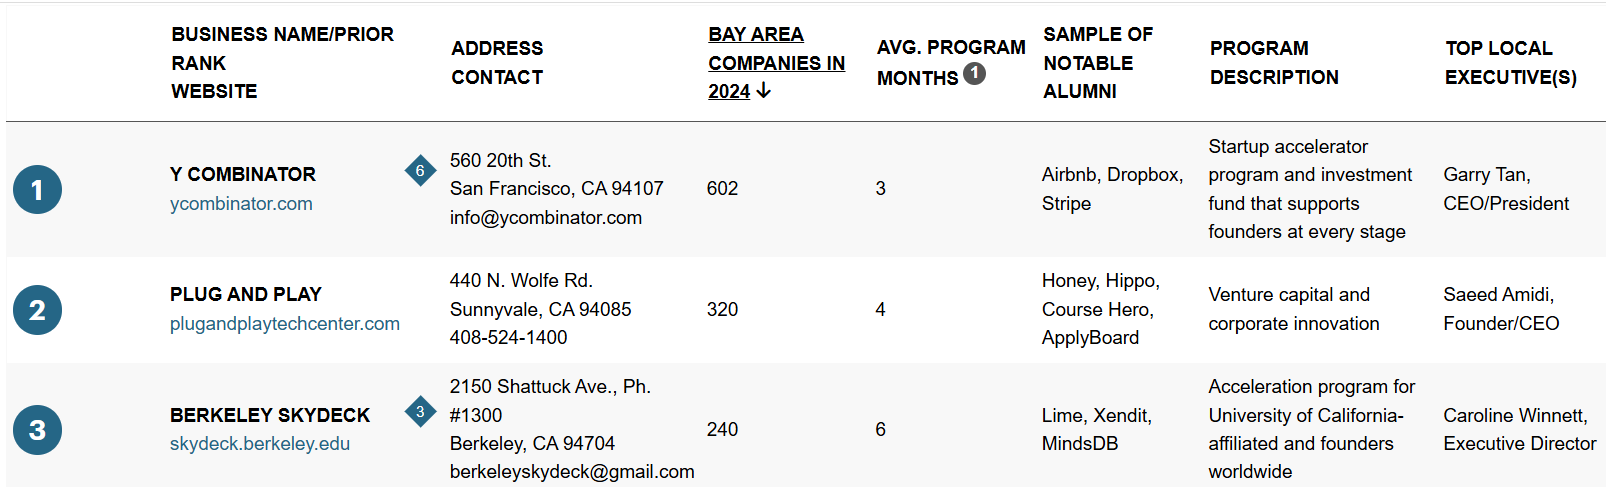
Task: Click the info@ycombinator.com email address
Action: pyautogui.click(x=545, y=218)
